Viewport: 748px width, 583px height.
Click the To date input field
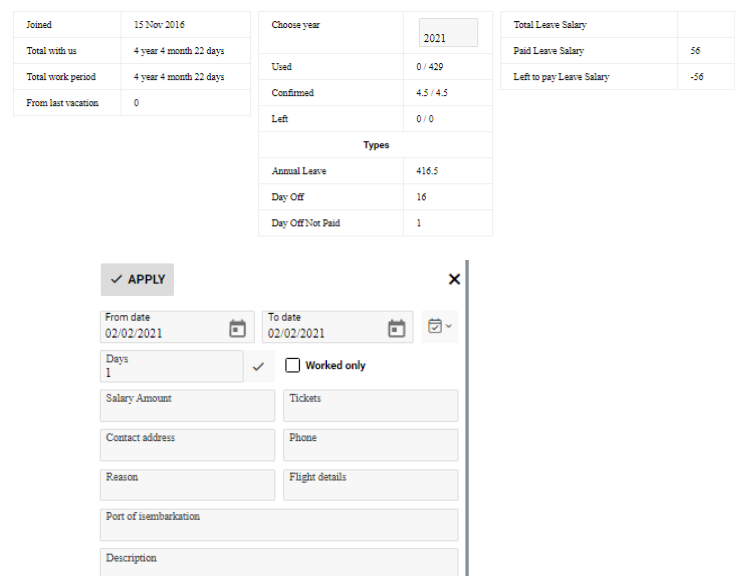[322, 333]
